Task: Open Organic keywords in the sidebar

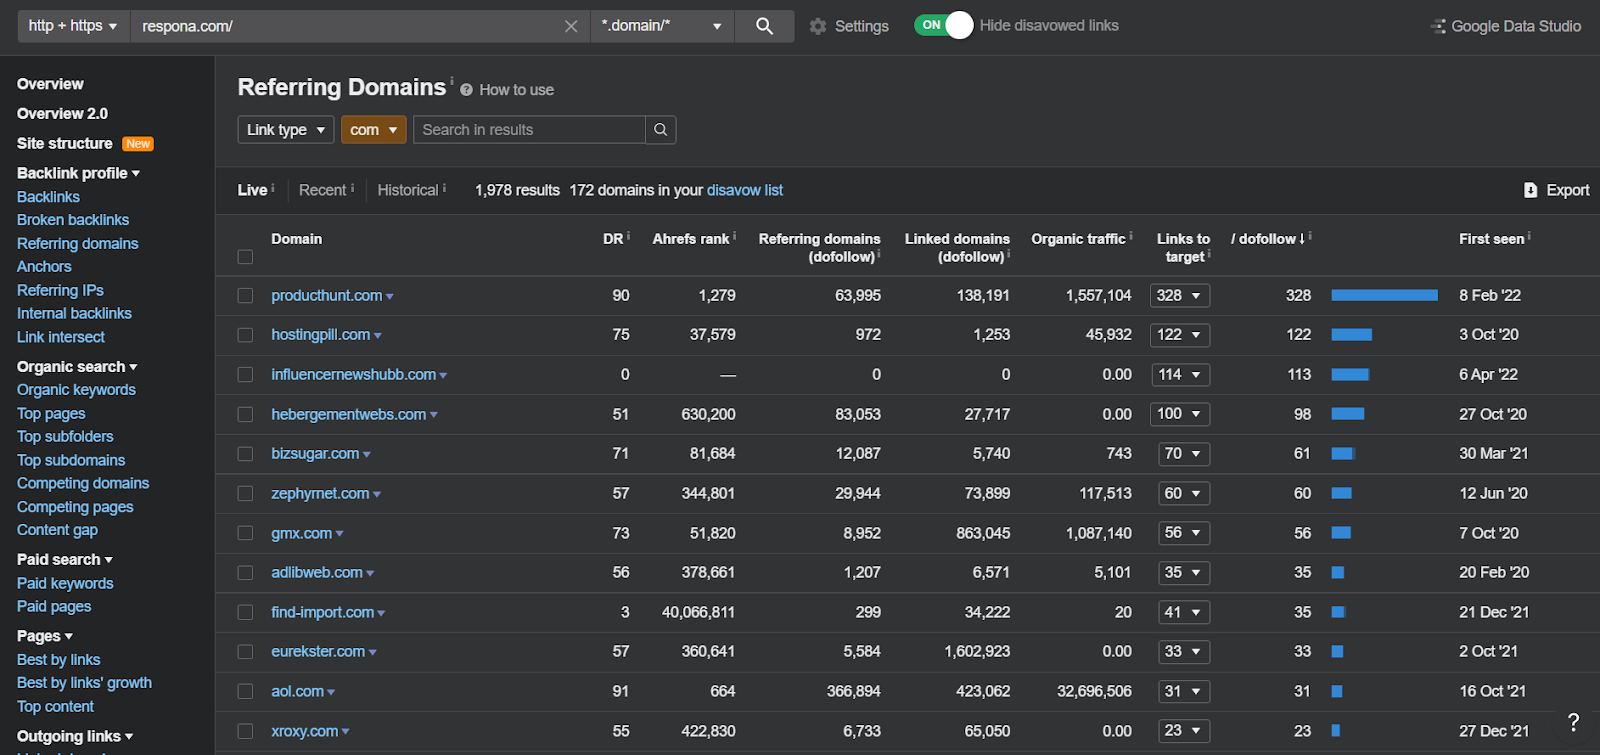Action: (76, 390)
